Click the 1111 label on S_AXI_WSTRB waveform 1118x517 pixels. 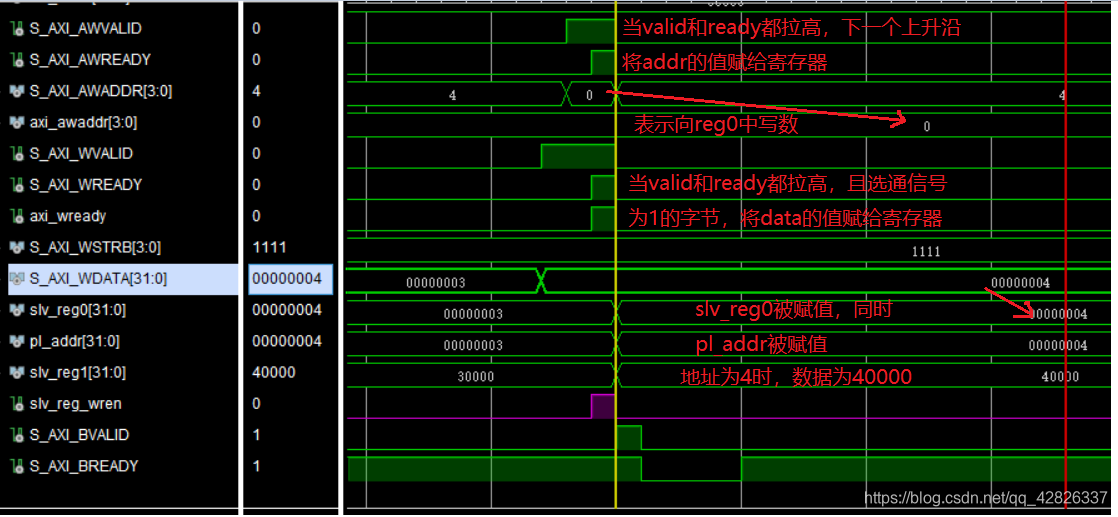(925, 252)
